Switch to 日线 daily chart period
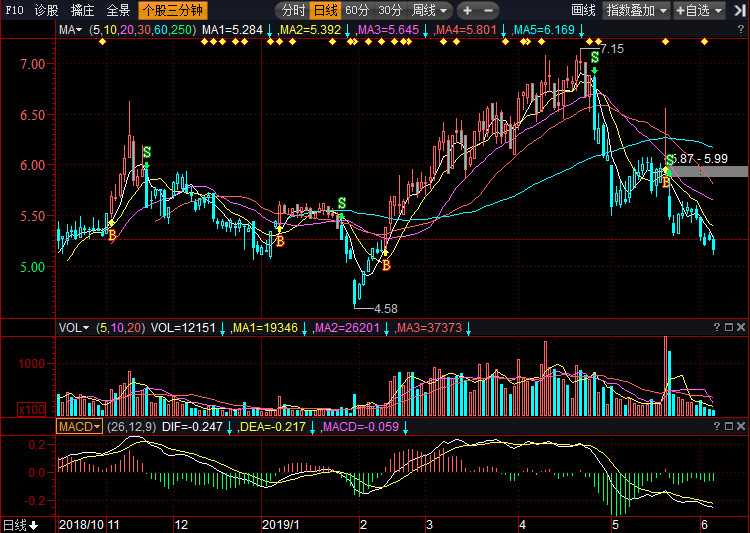 [325, 10]
